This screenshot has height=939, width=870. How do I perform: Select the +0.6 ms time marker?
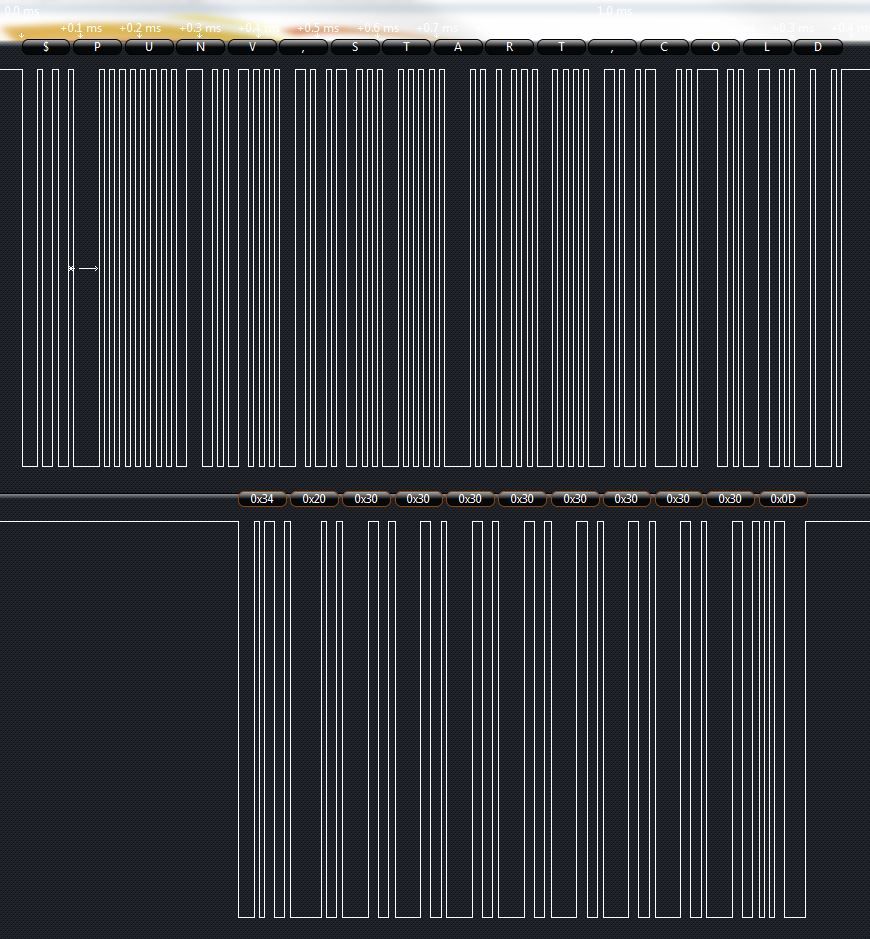pyautogui.click(x=378, y=28)
